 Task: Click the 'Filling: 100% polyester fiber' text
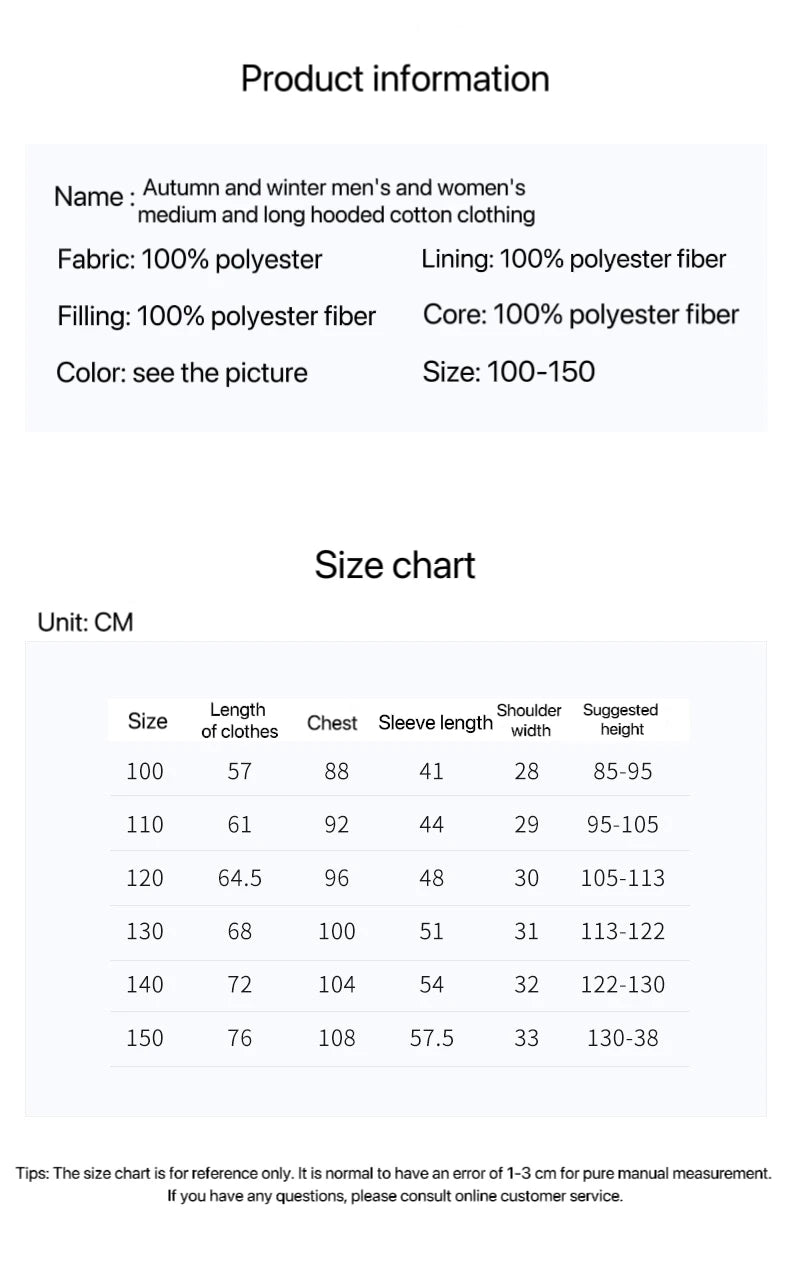(216, 316)
